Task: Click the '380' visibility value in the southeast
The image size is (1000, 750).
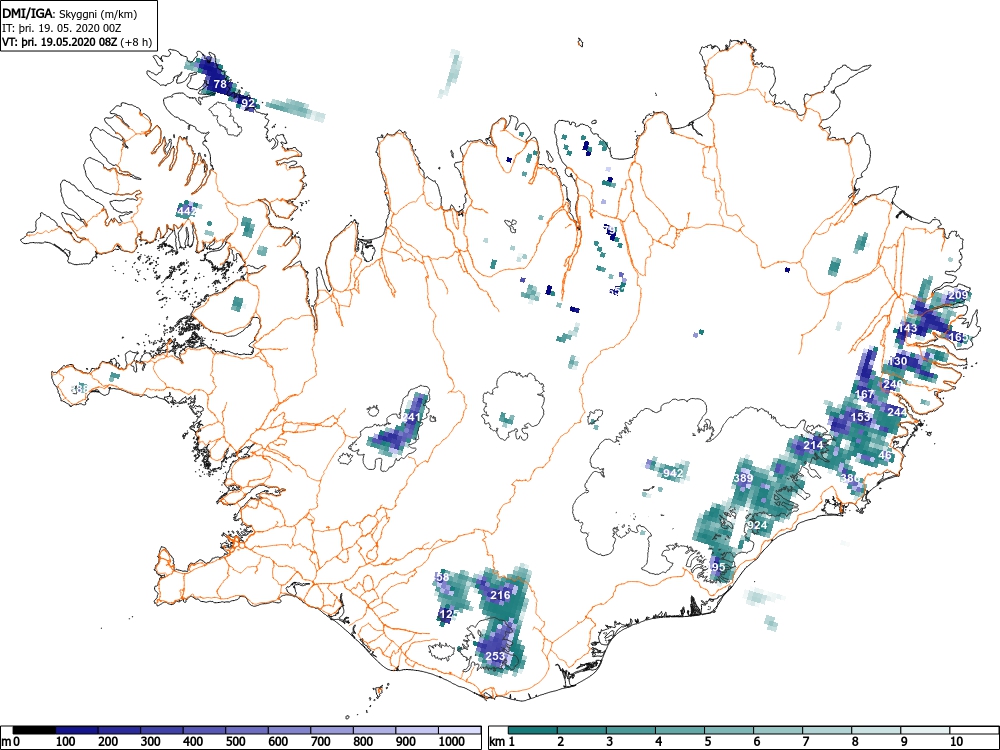Action: coord(851,478)
